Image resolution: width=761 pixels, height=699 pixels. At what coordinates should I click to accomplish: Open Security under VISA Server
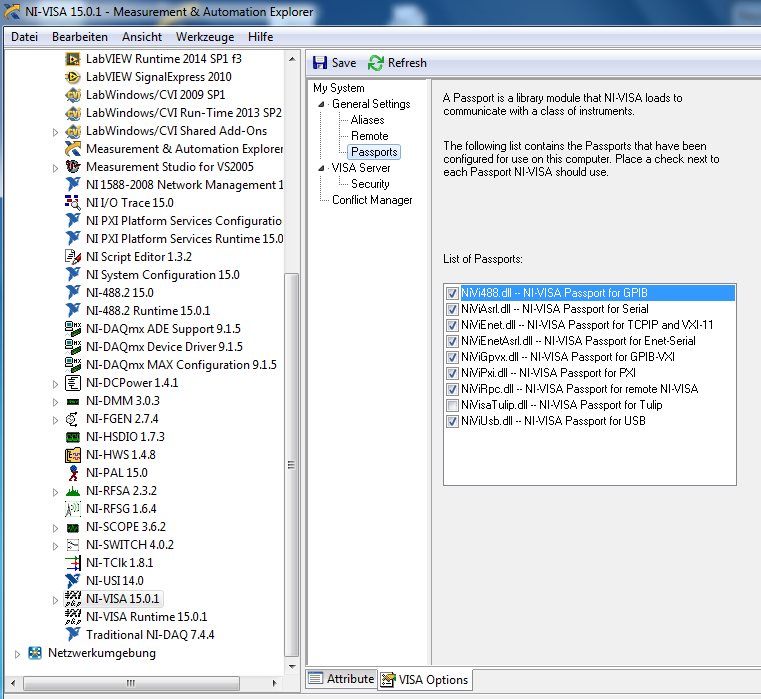(x=370, y=184)
